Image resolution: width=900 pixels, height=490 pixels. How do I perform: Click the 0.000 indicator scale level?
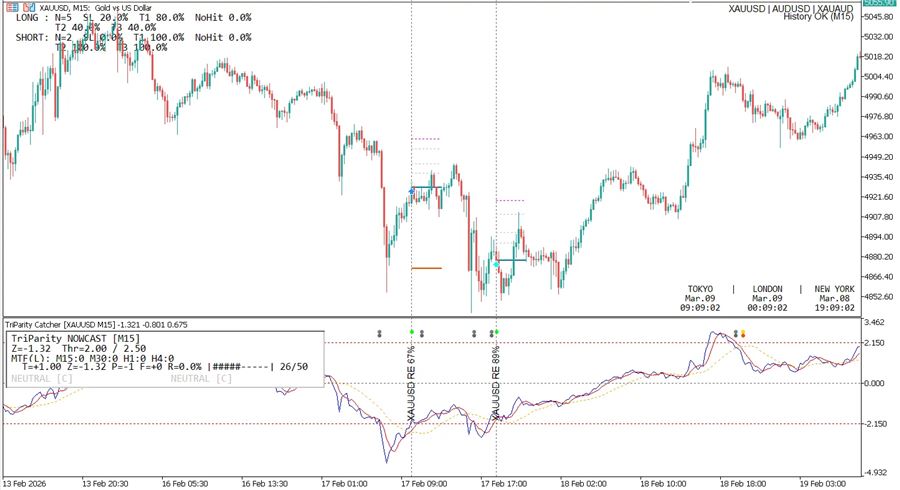click(875, 383)
